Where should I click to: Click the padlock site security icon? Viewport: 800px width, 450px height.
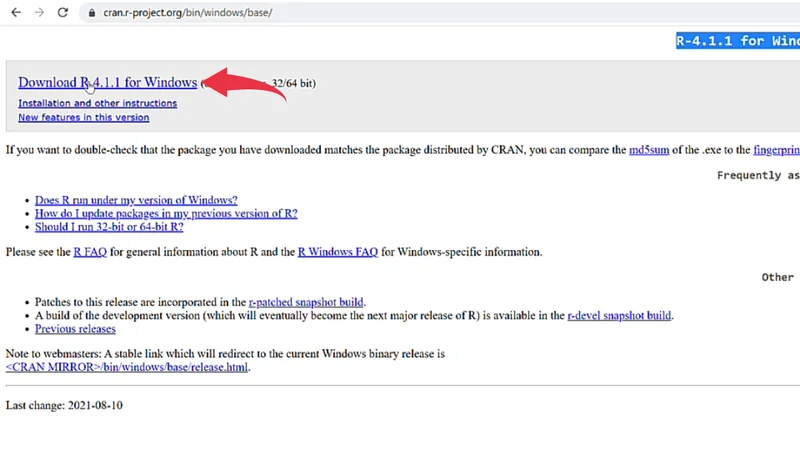91,13
